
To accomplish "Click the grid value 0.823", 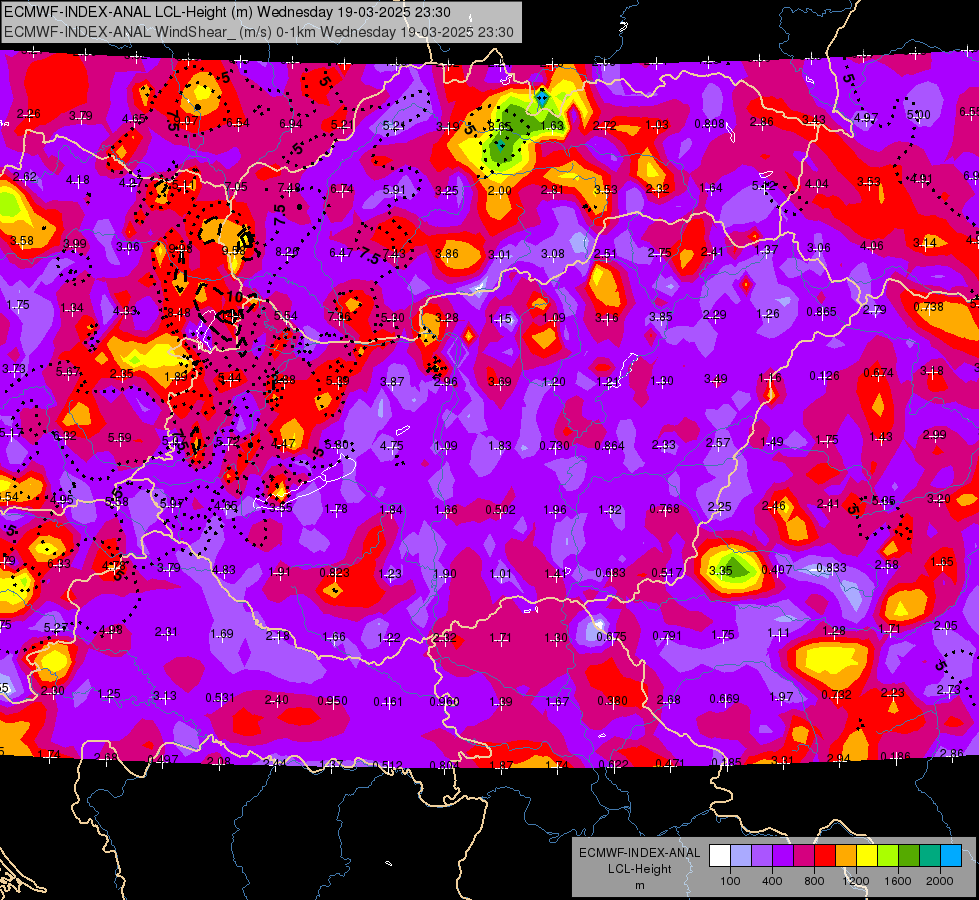I will tap(335, 572).
